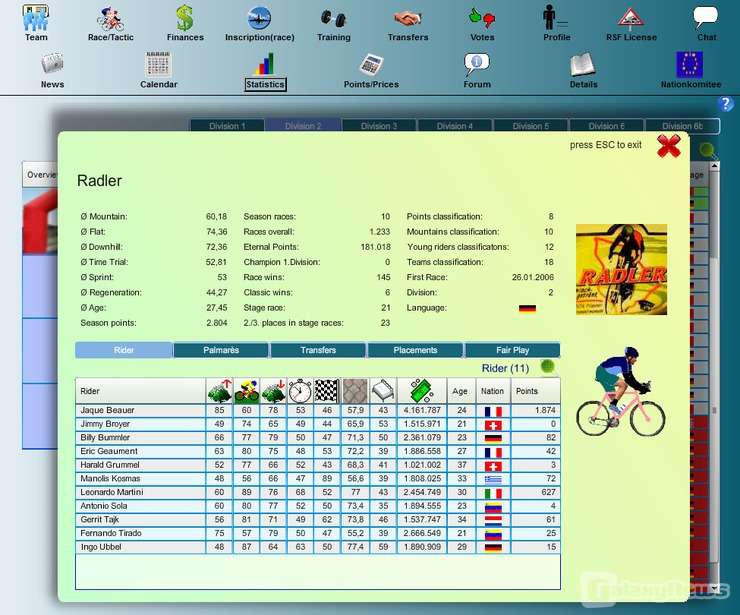Select the Division 3 tab
The width and height of the screenshot is (740, 615).
pyautogui.click(x=379, y=126)
